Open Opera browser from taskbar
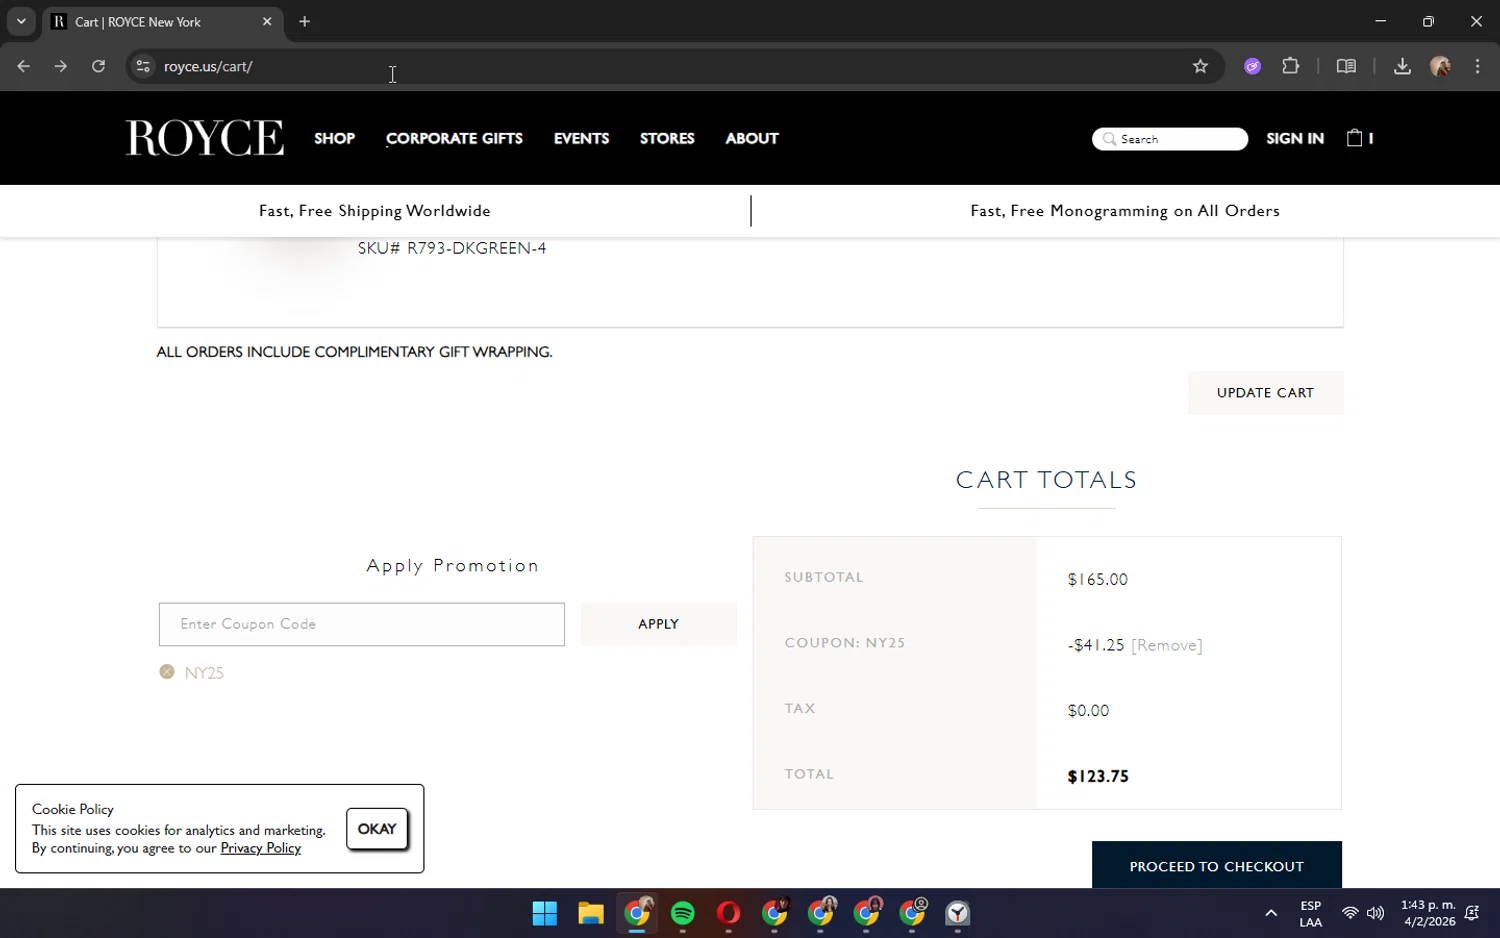The height and width of the screenshot is (938, 1500). [729, 913]
